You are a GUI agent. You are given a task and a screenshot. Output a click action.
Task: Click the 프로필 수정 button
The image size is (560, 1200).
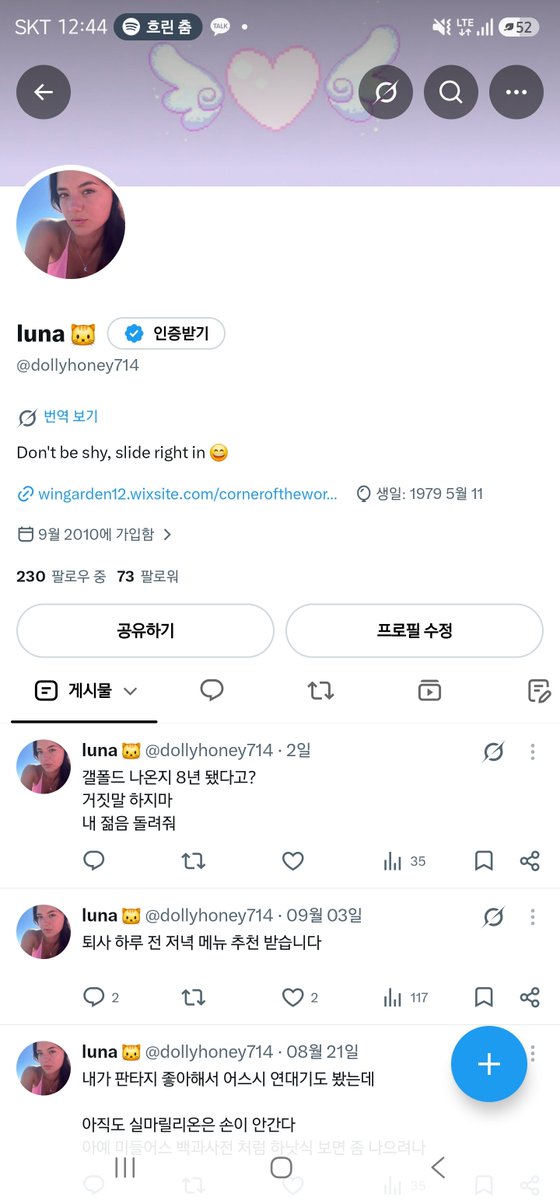415,631
